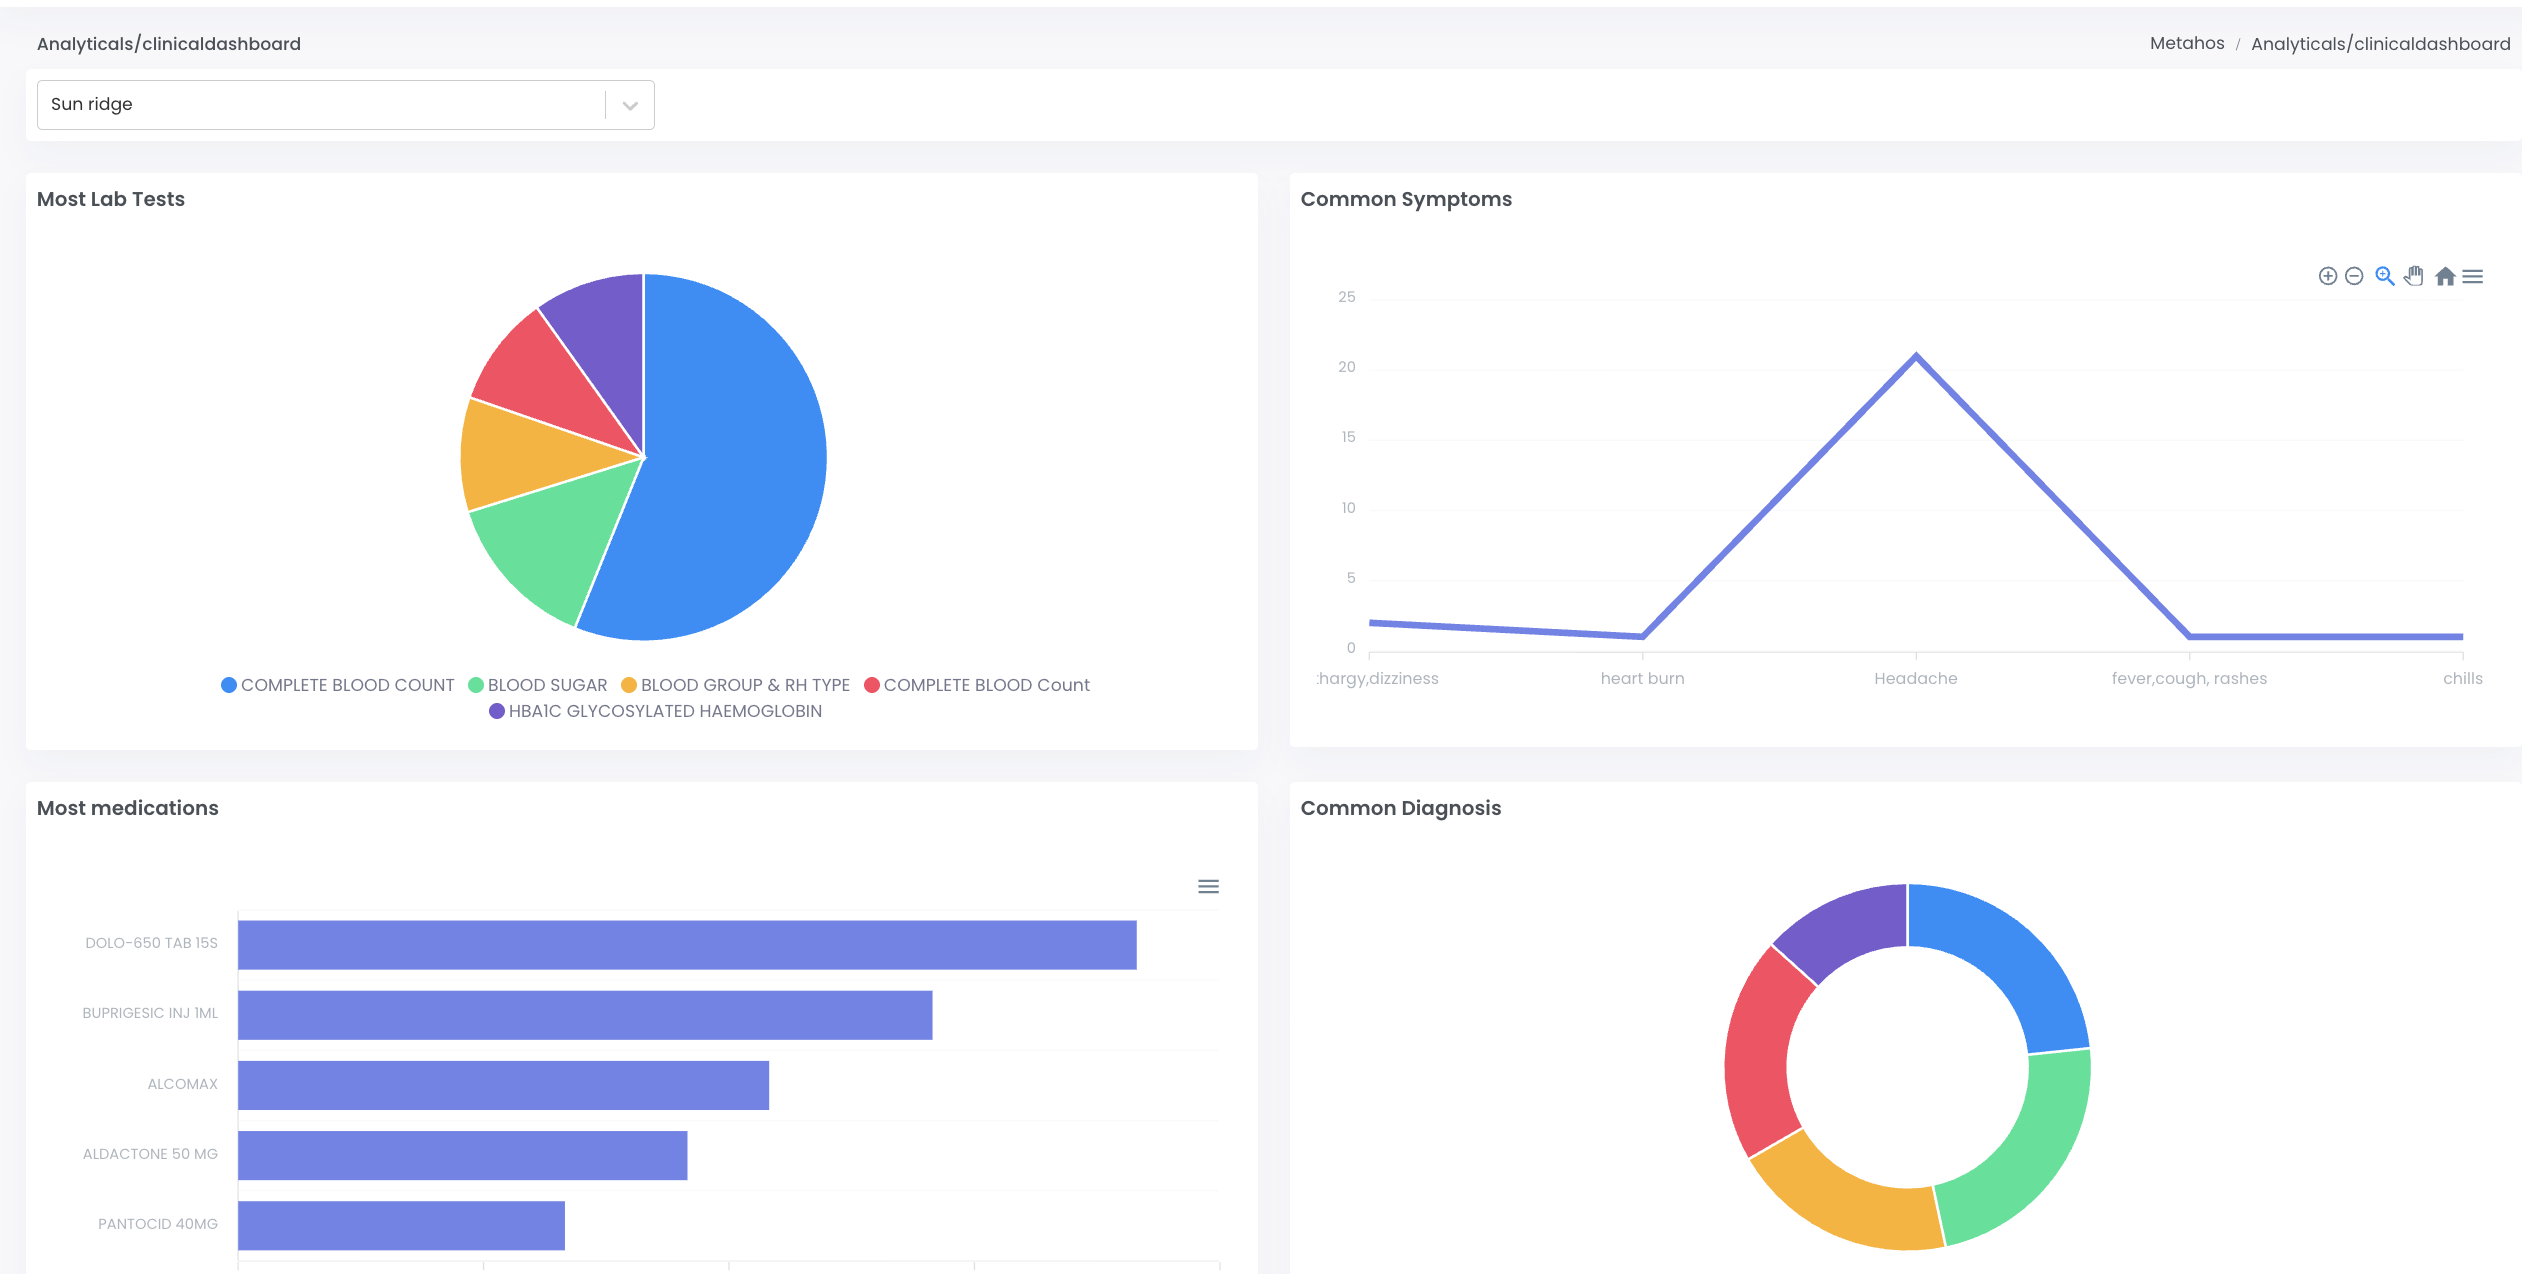
Task: Click Metahos breadcrumb link
Action: (2187, 43)
